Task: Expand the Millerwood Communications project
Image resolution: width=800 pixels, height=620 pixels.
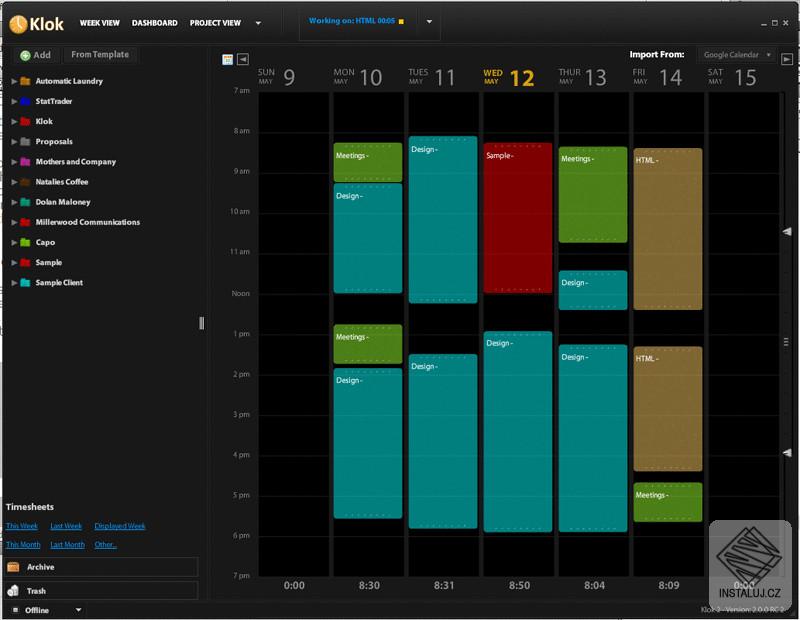Action: click(14, 222)
